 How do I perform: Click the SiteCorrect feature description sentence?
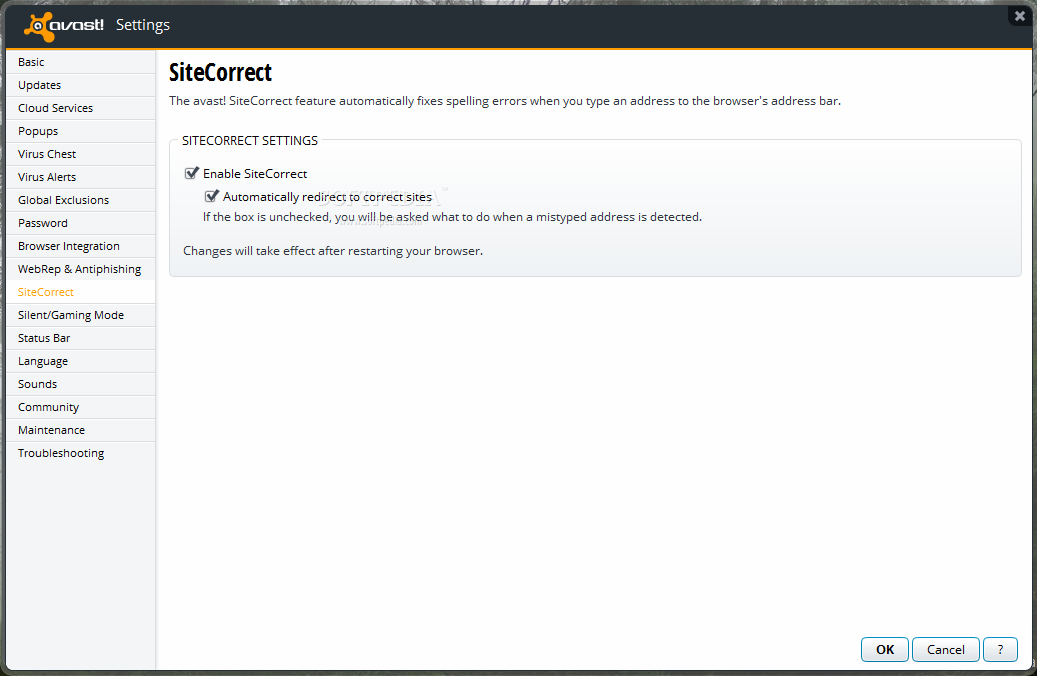505,101
